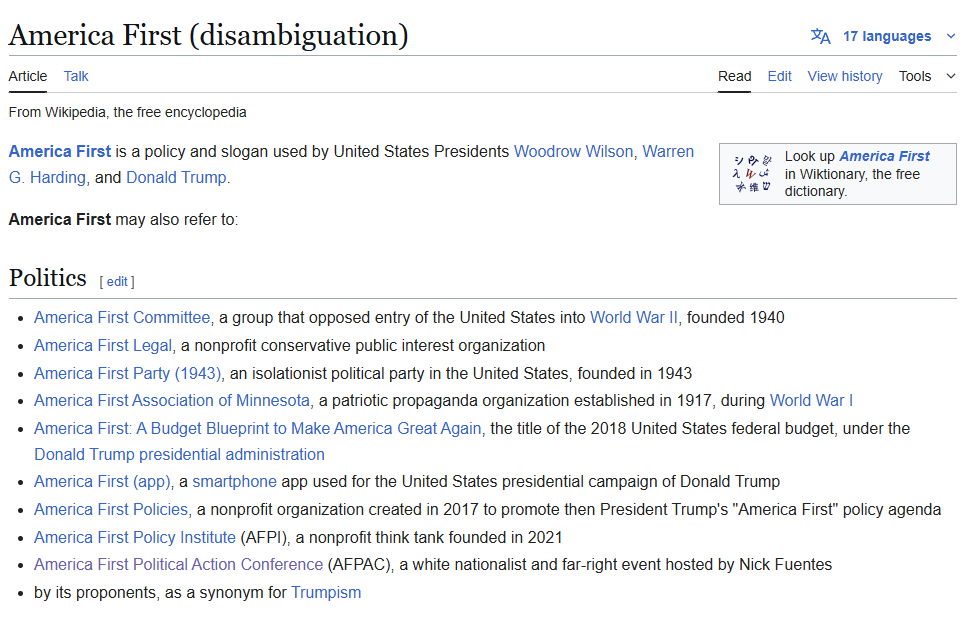The width and height of the screenshot is (968, 618).
Task: Follow the World War I link
Action: pyautogui.click(x=811, y=401)
